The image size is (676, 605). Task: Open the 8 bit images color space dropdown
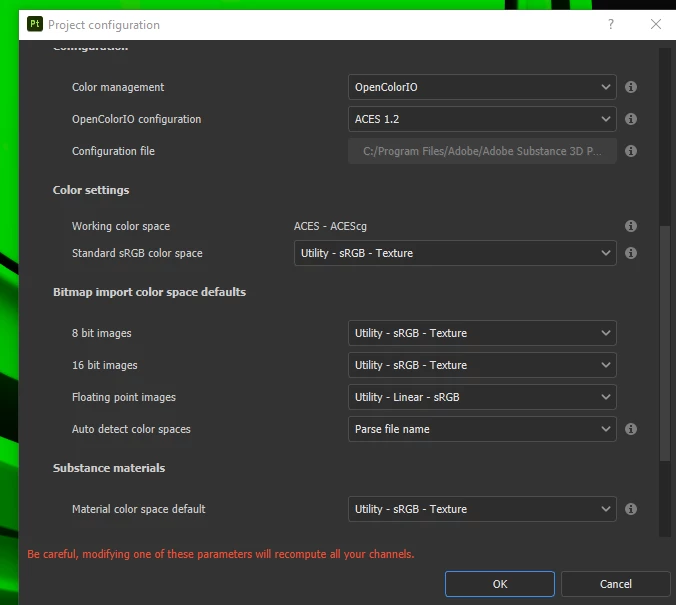(x=482, y=333)
